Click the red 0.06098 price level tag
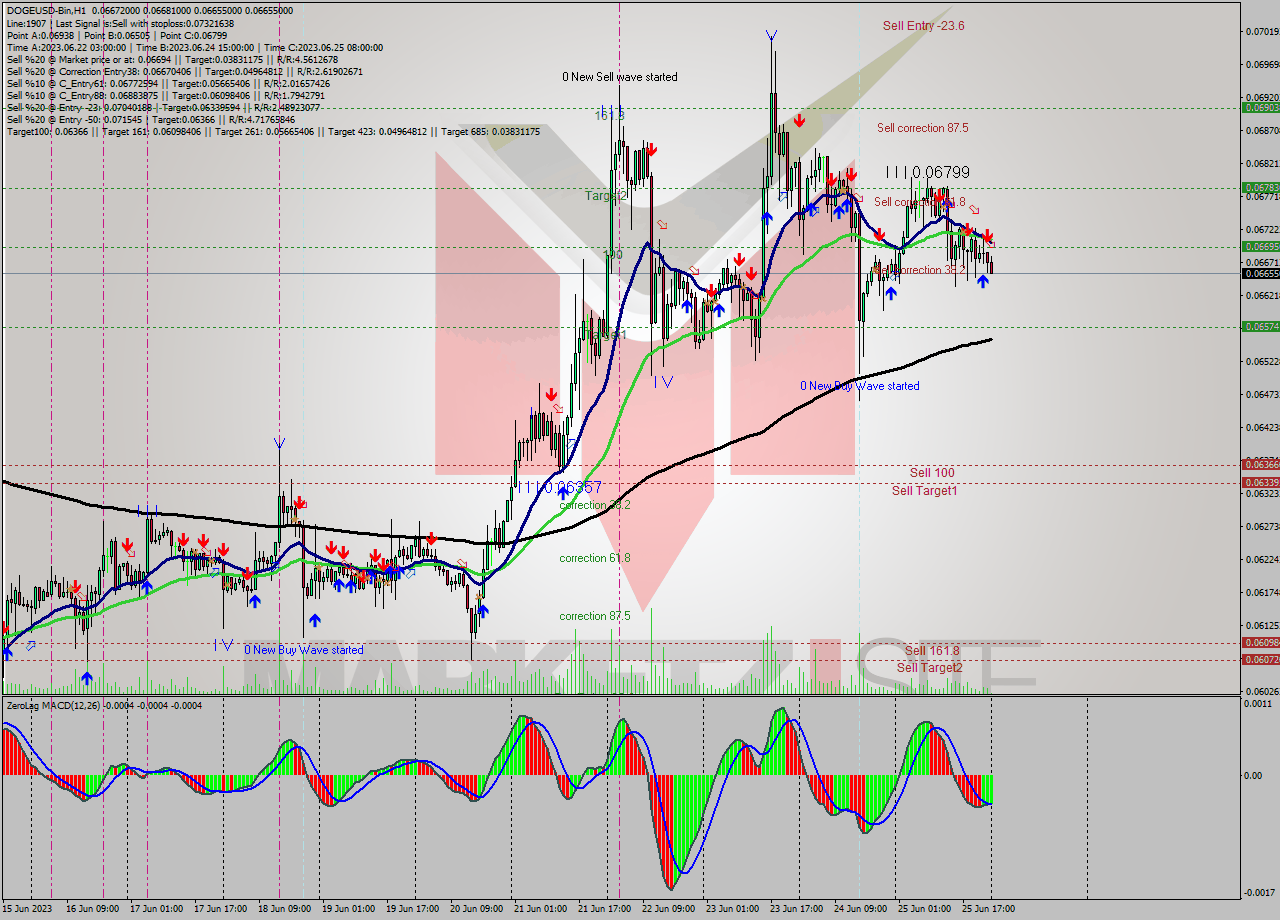This screenshot has width=1280, height=920. tap(1261, 642)
